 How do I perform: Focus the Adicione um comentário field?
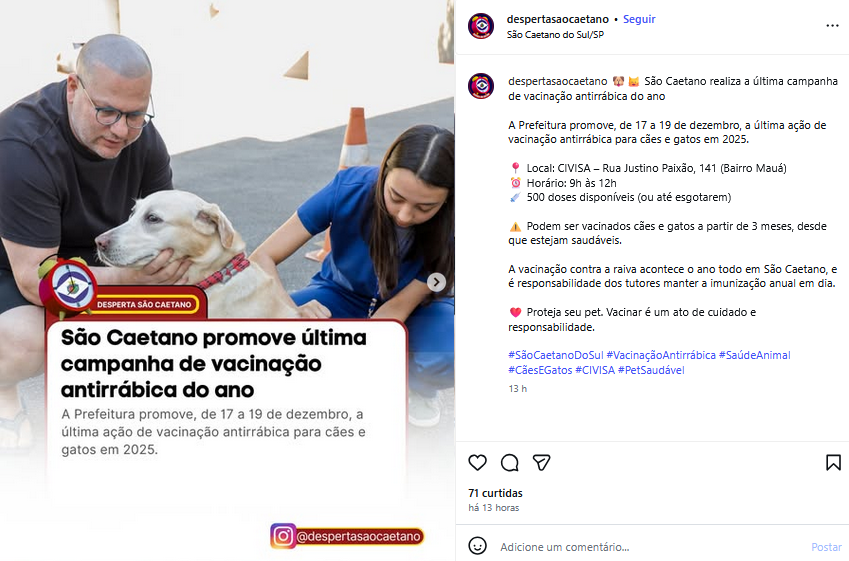pyautogui.click(x=650, y=547)
